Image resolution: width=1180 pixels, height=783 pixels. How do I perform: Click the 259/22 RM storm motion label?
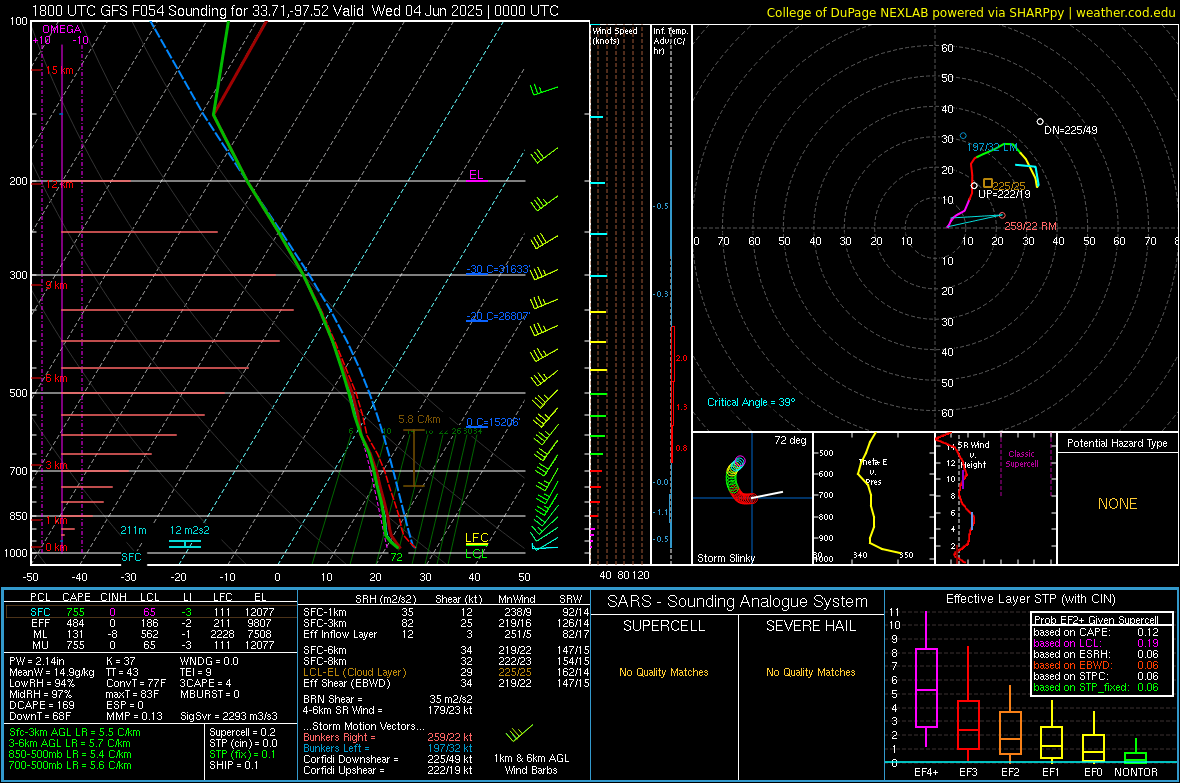tap(1030, 226)
